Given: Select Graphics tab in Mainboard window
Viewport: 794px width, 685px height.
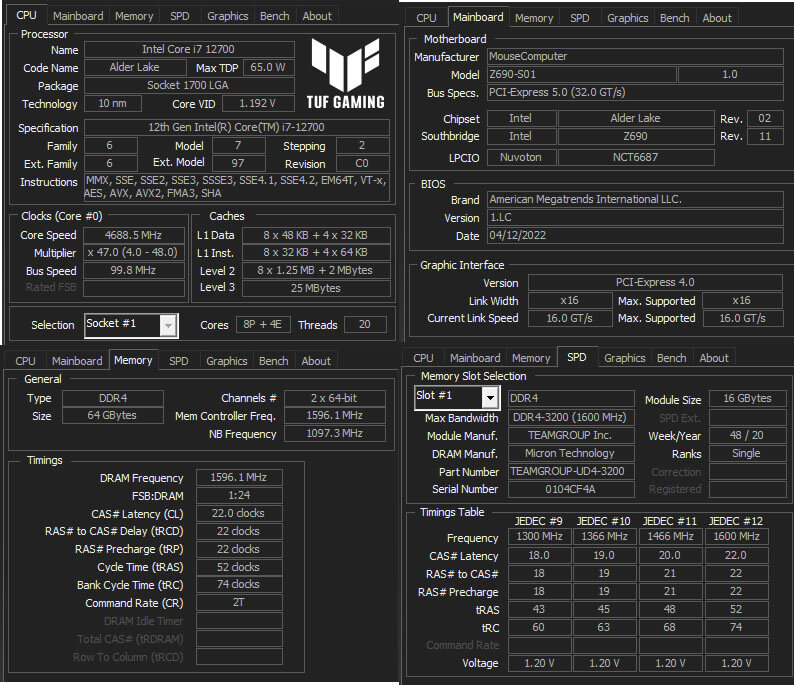Looking at the screenshot, I should 627,18.
